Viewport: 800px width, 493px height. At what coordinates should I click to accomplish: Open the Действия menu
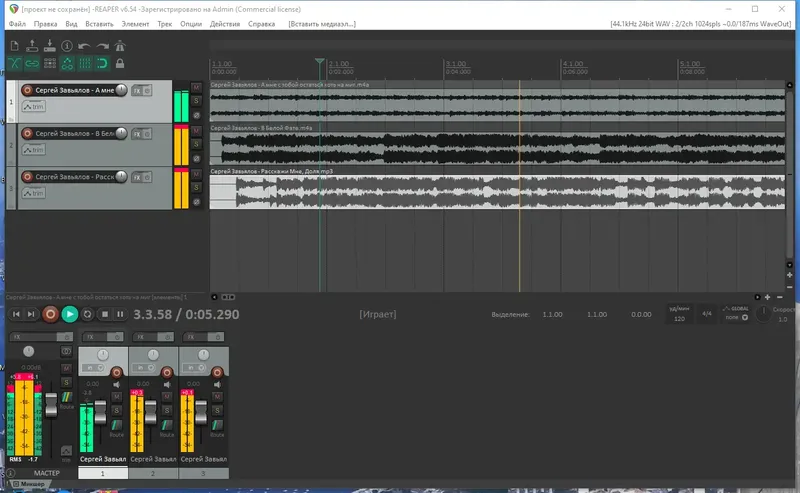coord(224,24)
